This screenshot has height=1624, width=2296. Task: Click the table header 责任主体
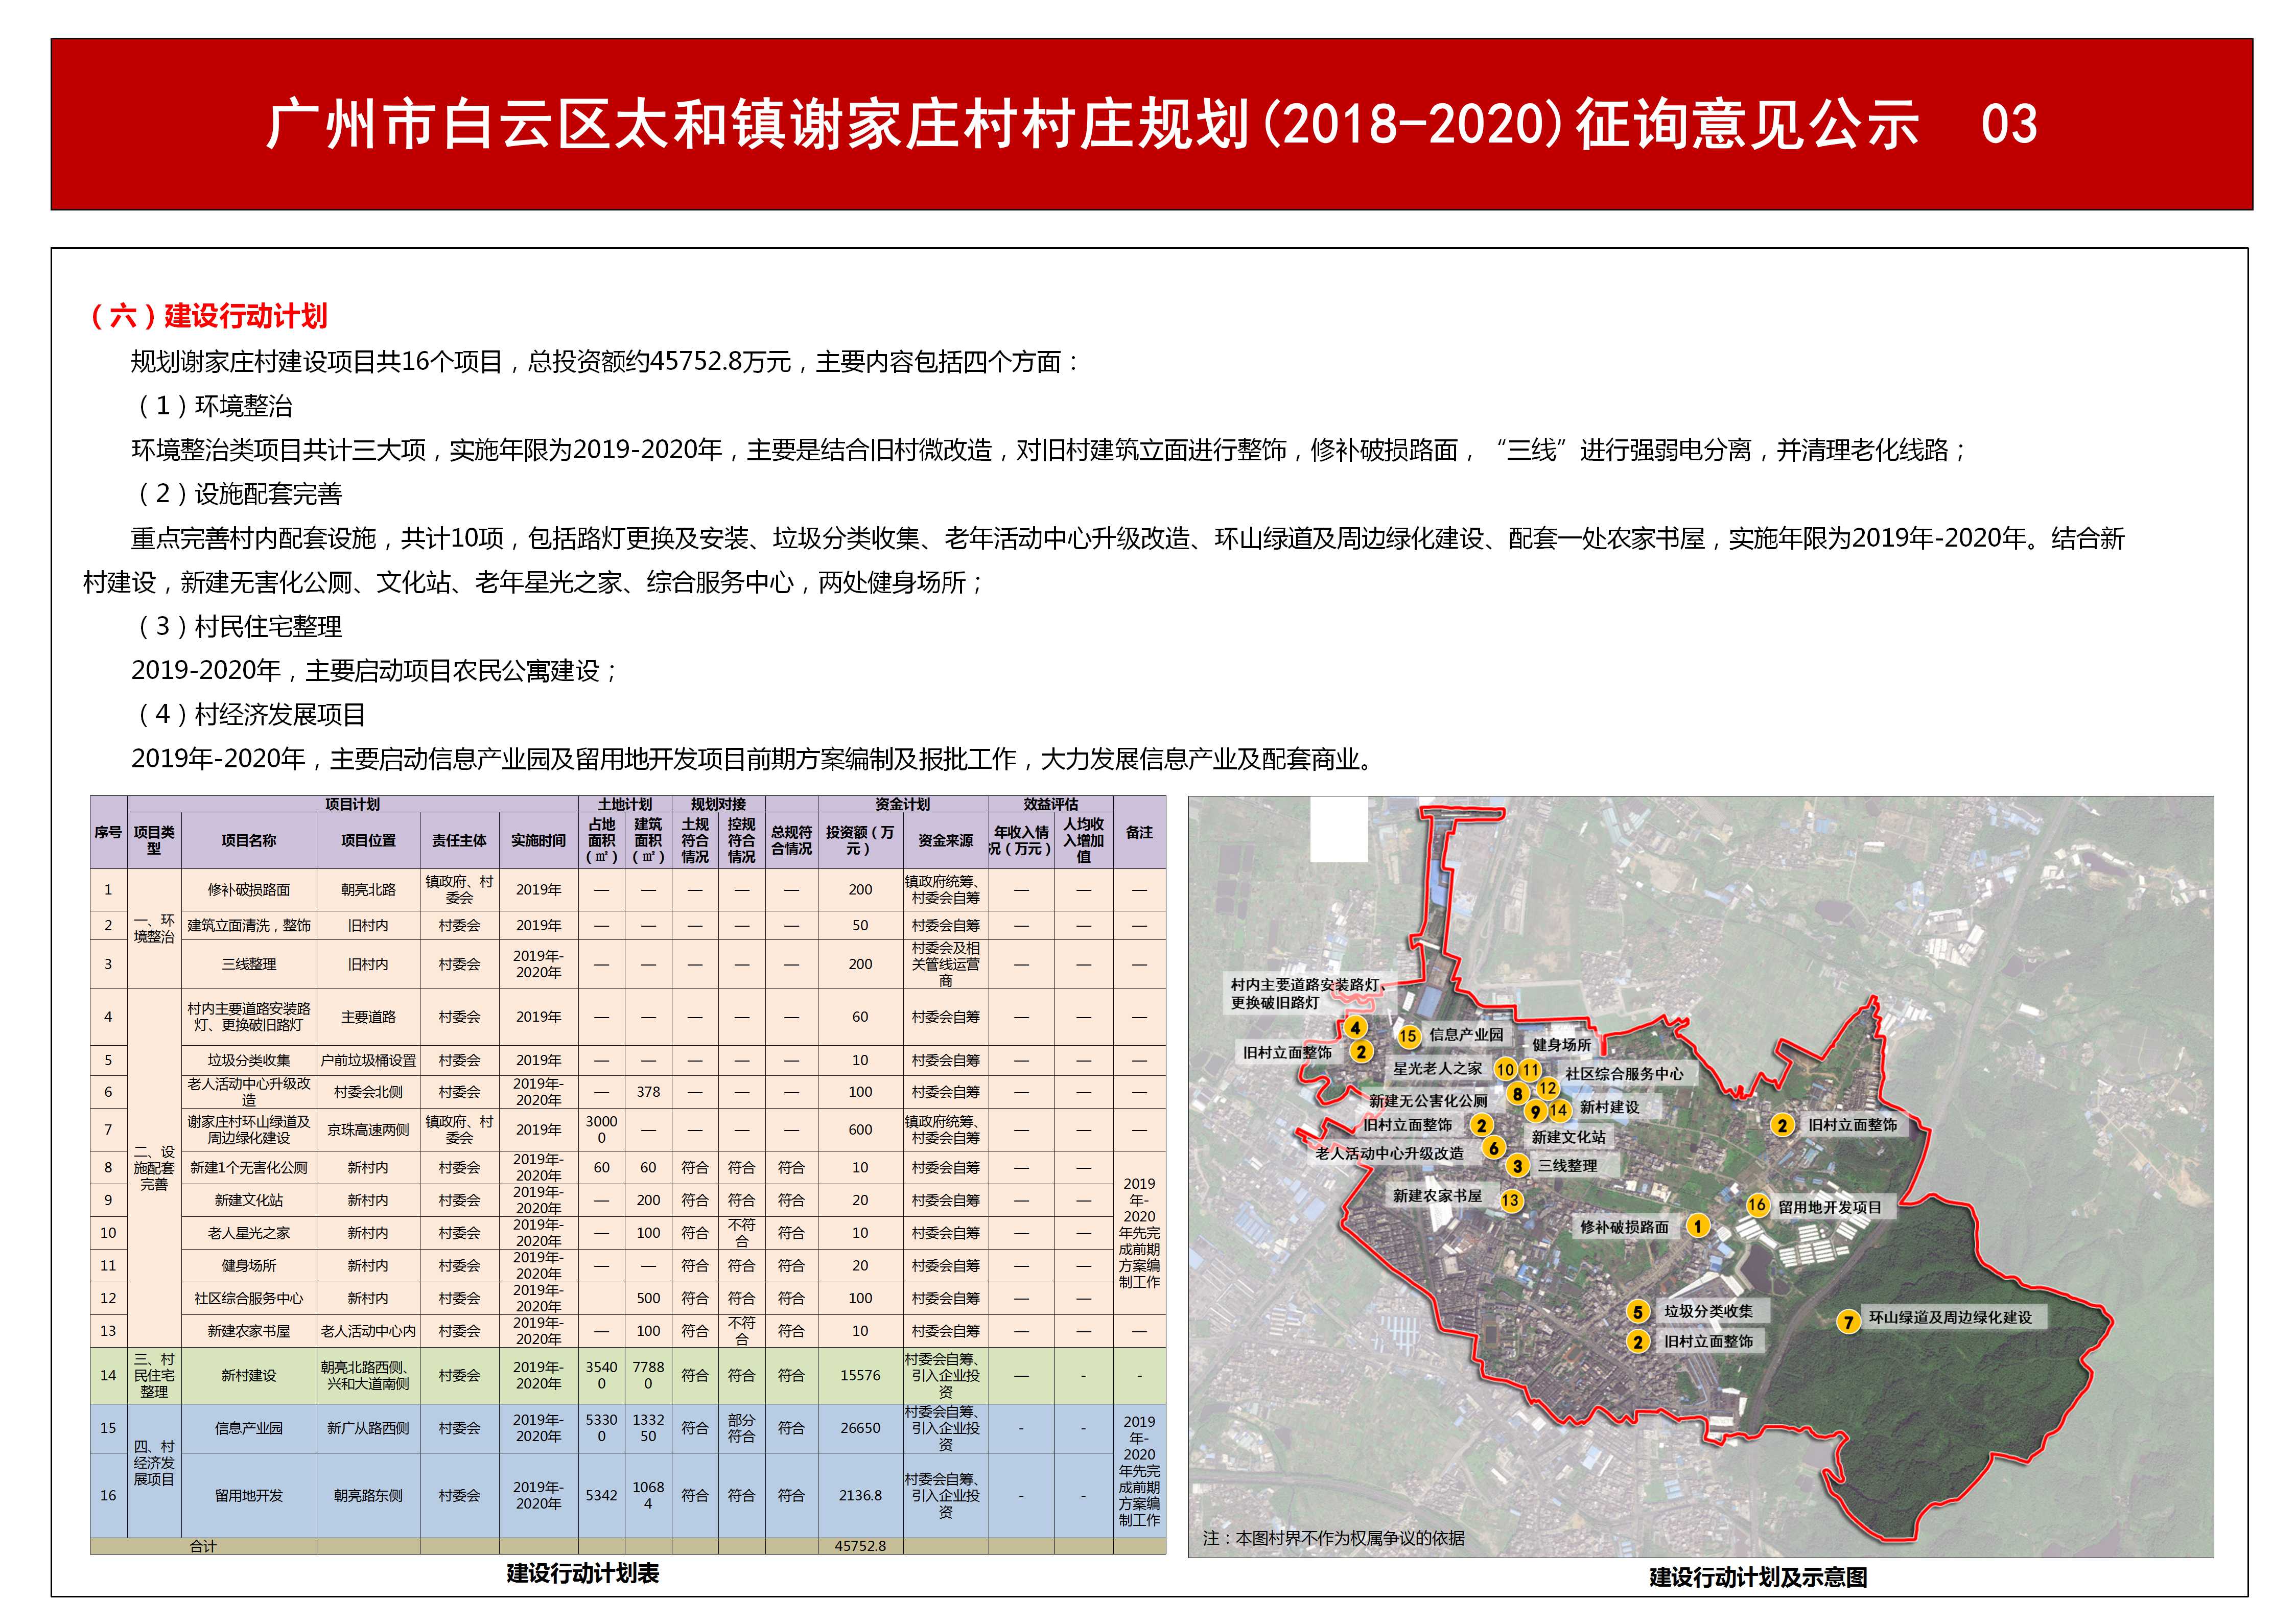pos(459,841)
